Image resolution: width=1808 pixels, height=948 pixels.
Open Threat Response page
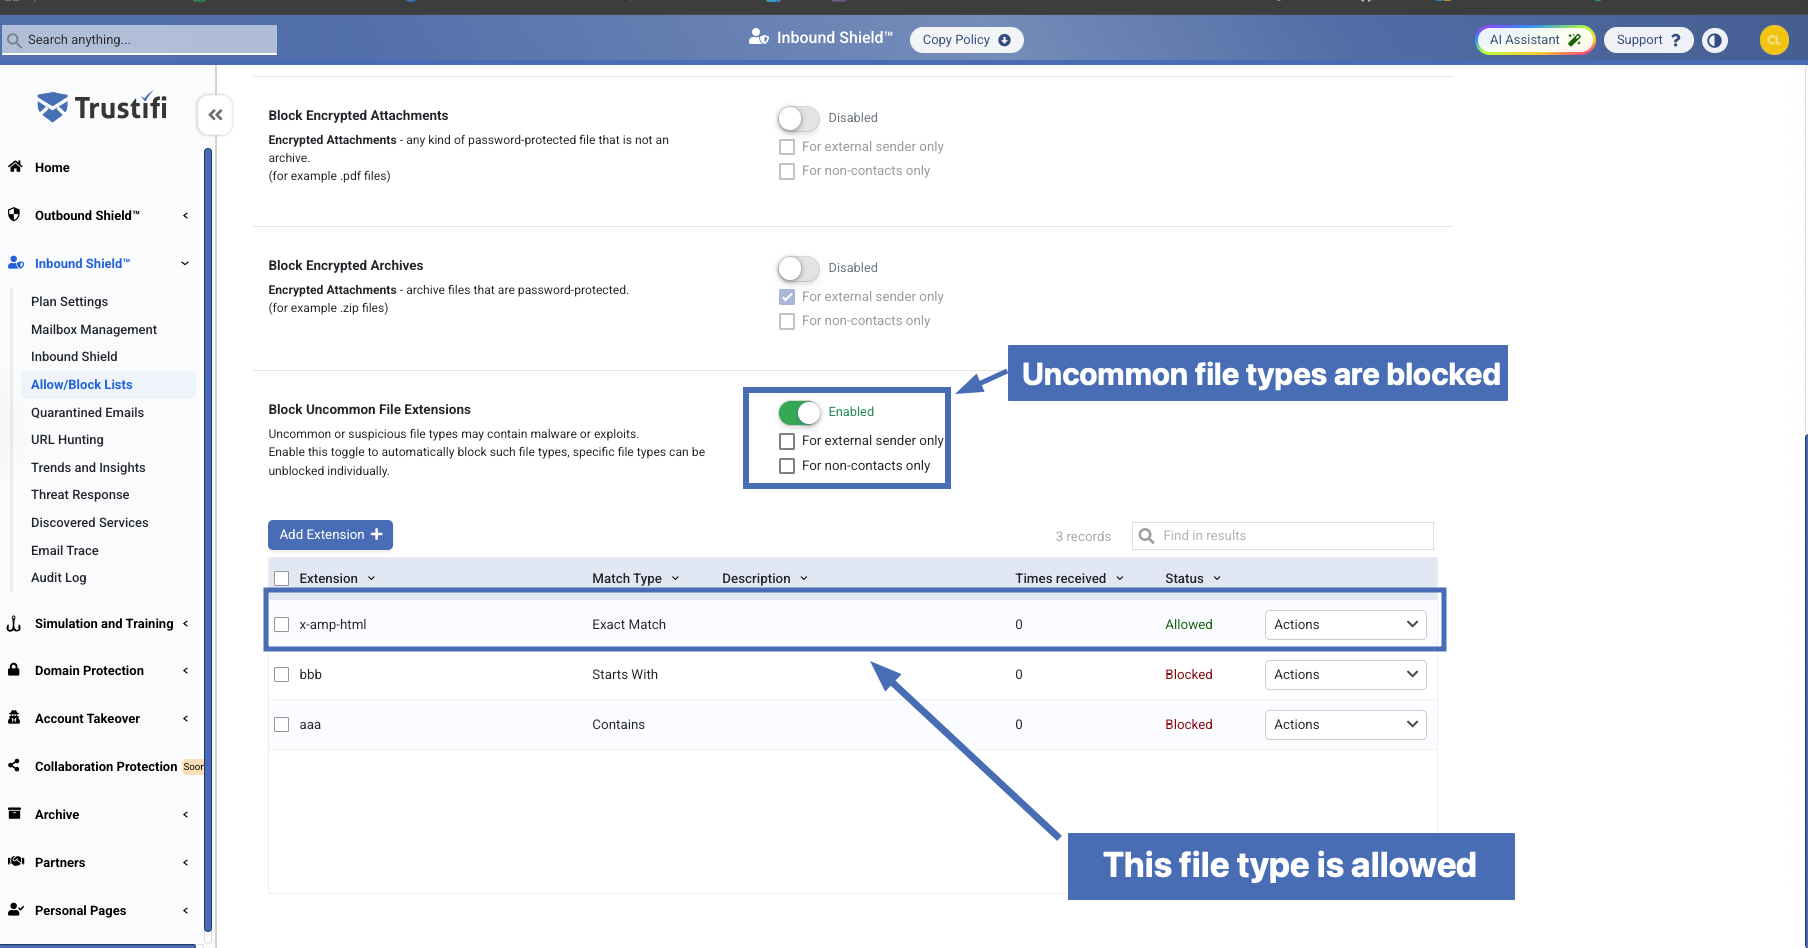tap(80, 494)
